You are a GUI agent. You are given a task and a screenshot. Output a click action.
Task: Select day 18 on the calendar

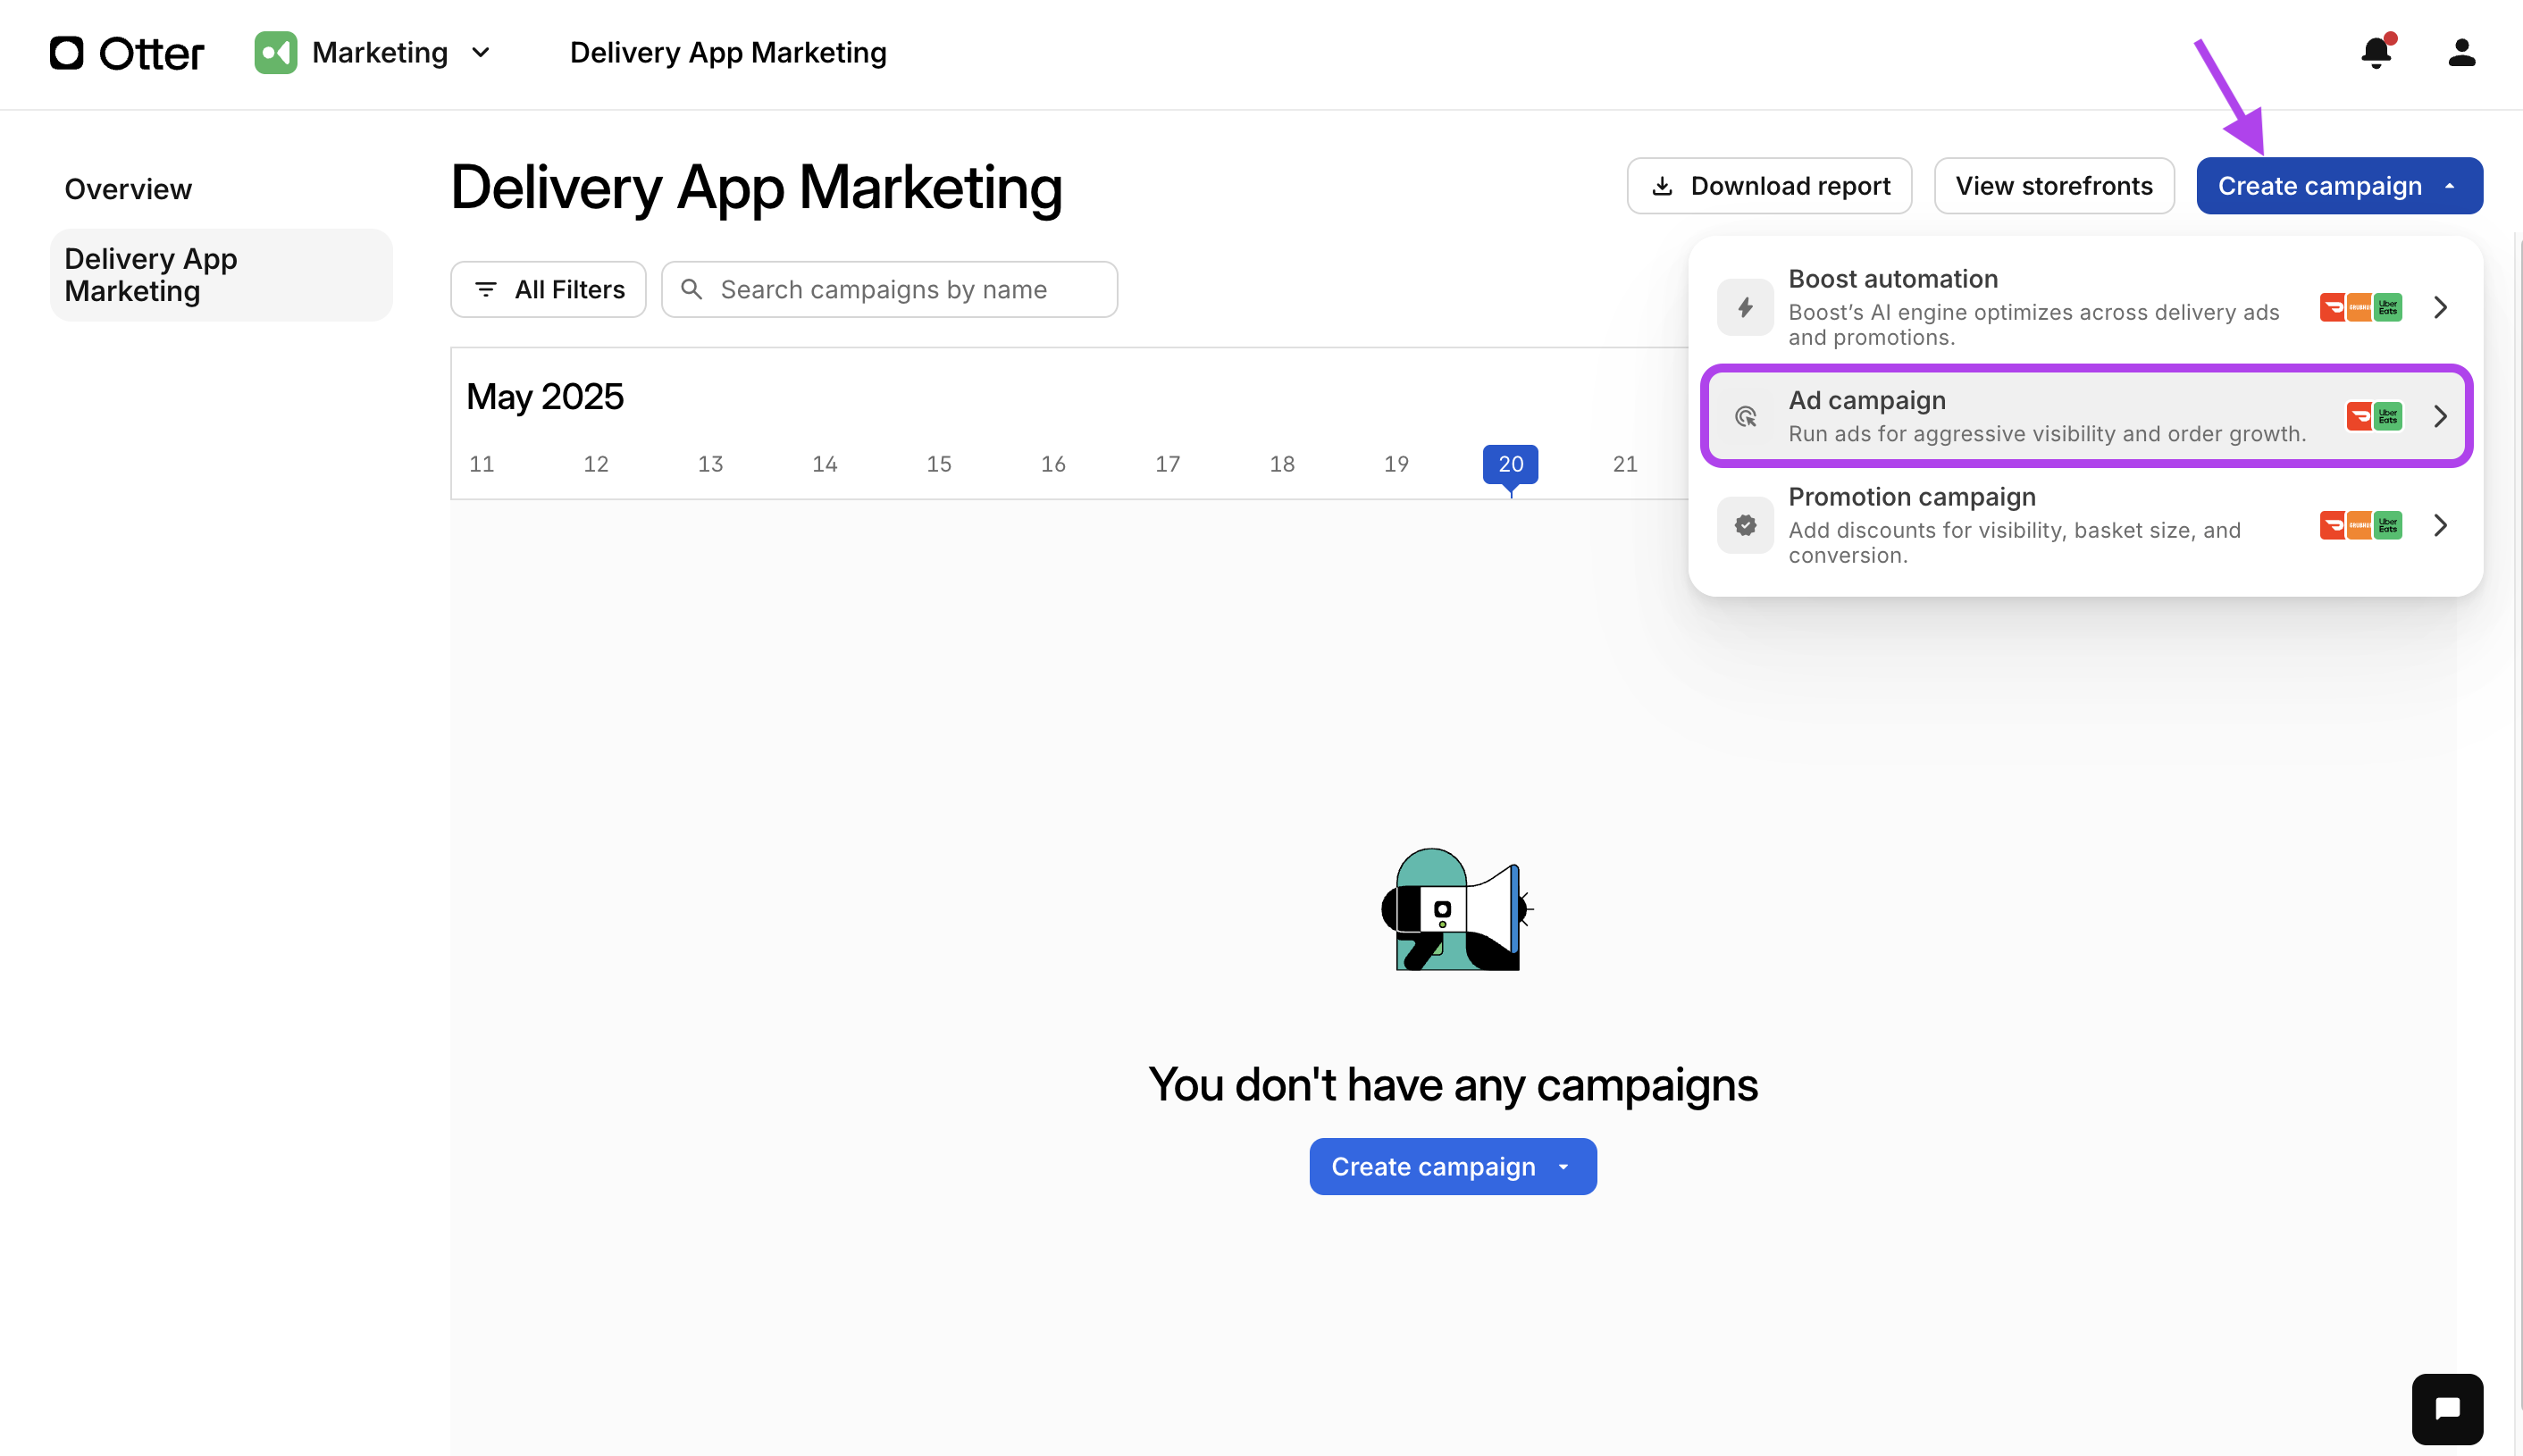pyautogui.click(x=1282, y=464)
